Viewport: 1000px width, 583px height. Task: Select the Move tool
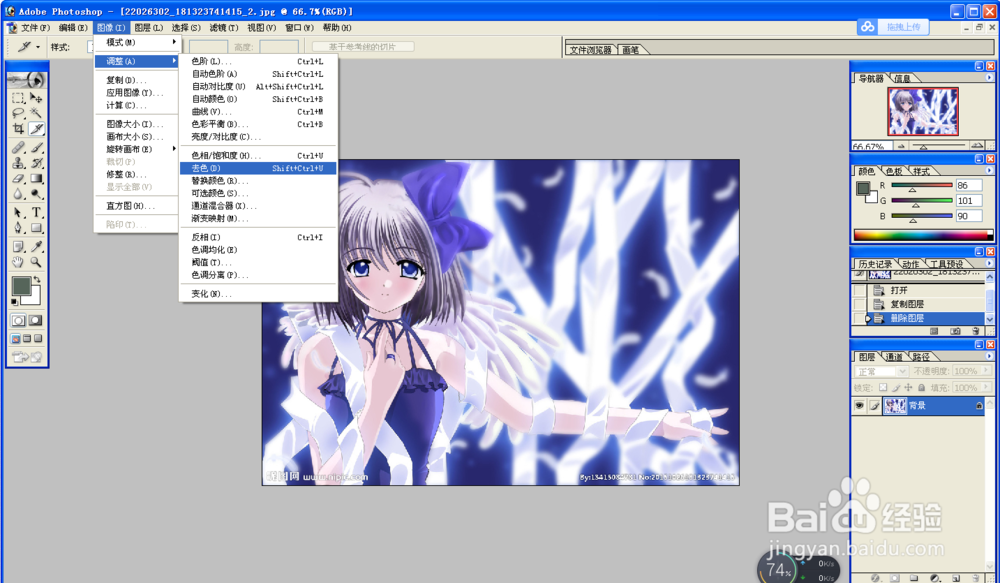(x=36, y=98)
